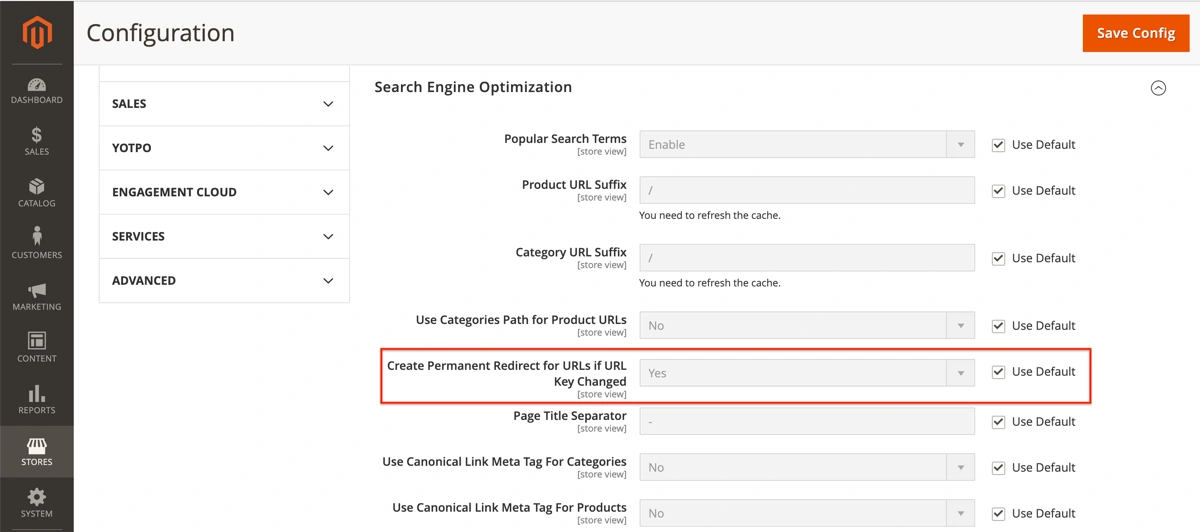The width and height of the screenshot is (1200, 532).
Task: Open the Catalog box icon
Action: (37, 187)
